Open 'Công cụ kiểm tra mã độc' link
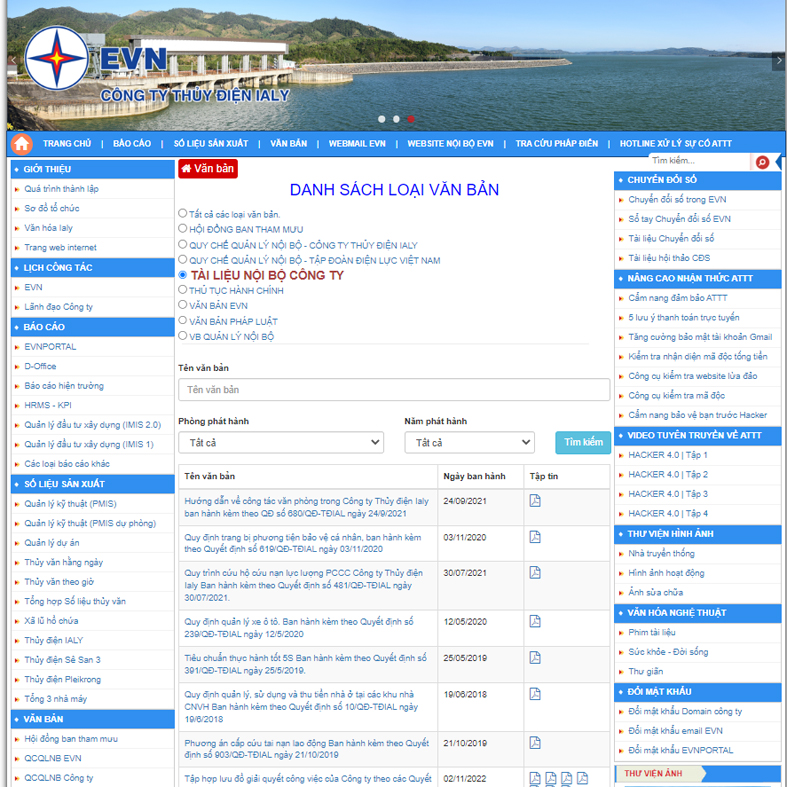787x787 pixels. (677, 396)
